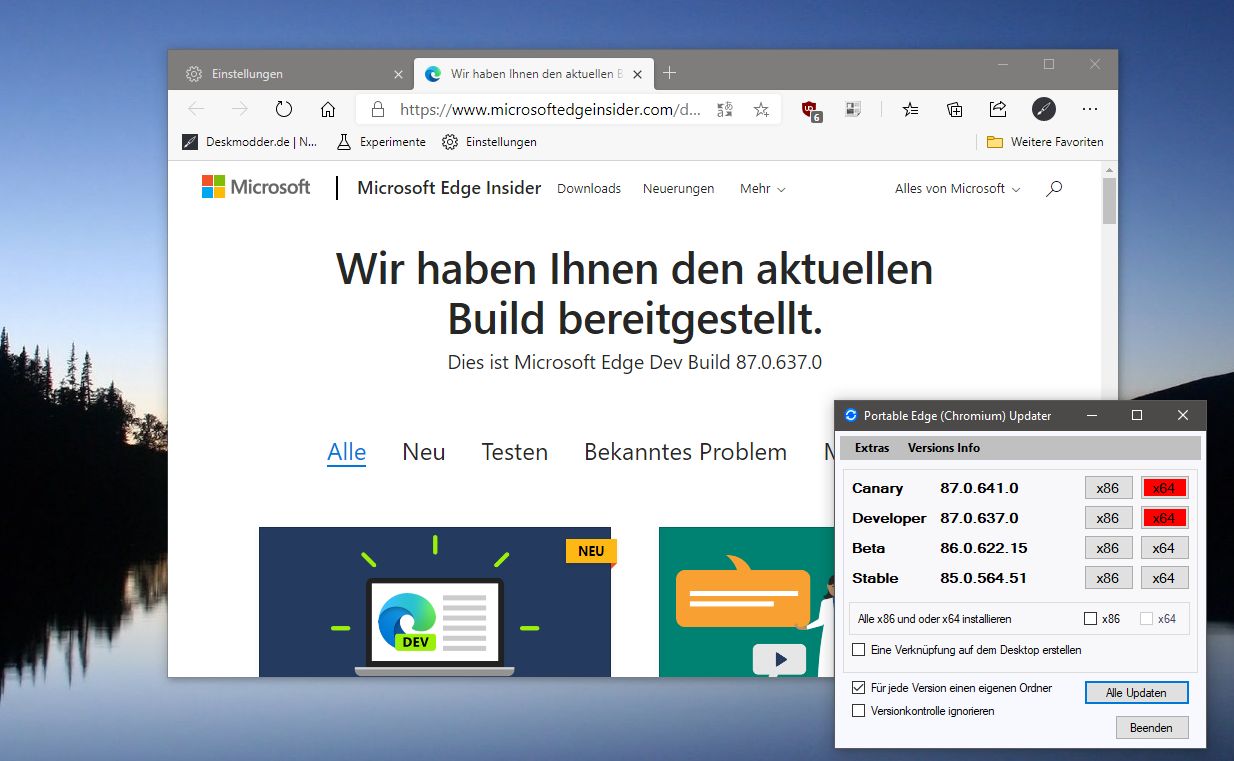Click Microsoft Edge Insider heading link
Screen dimensions: 1234x761
449,188
